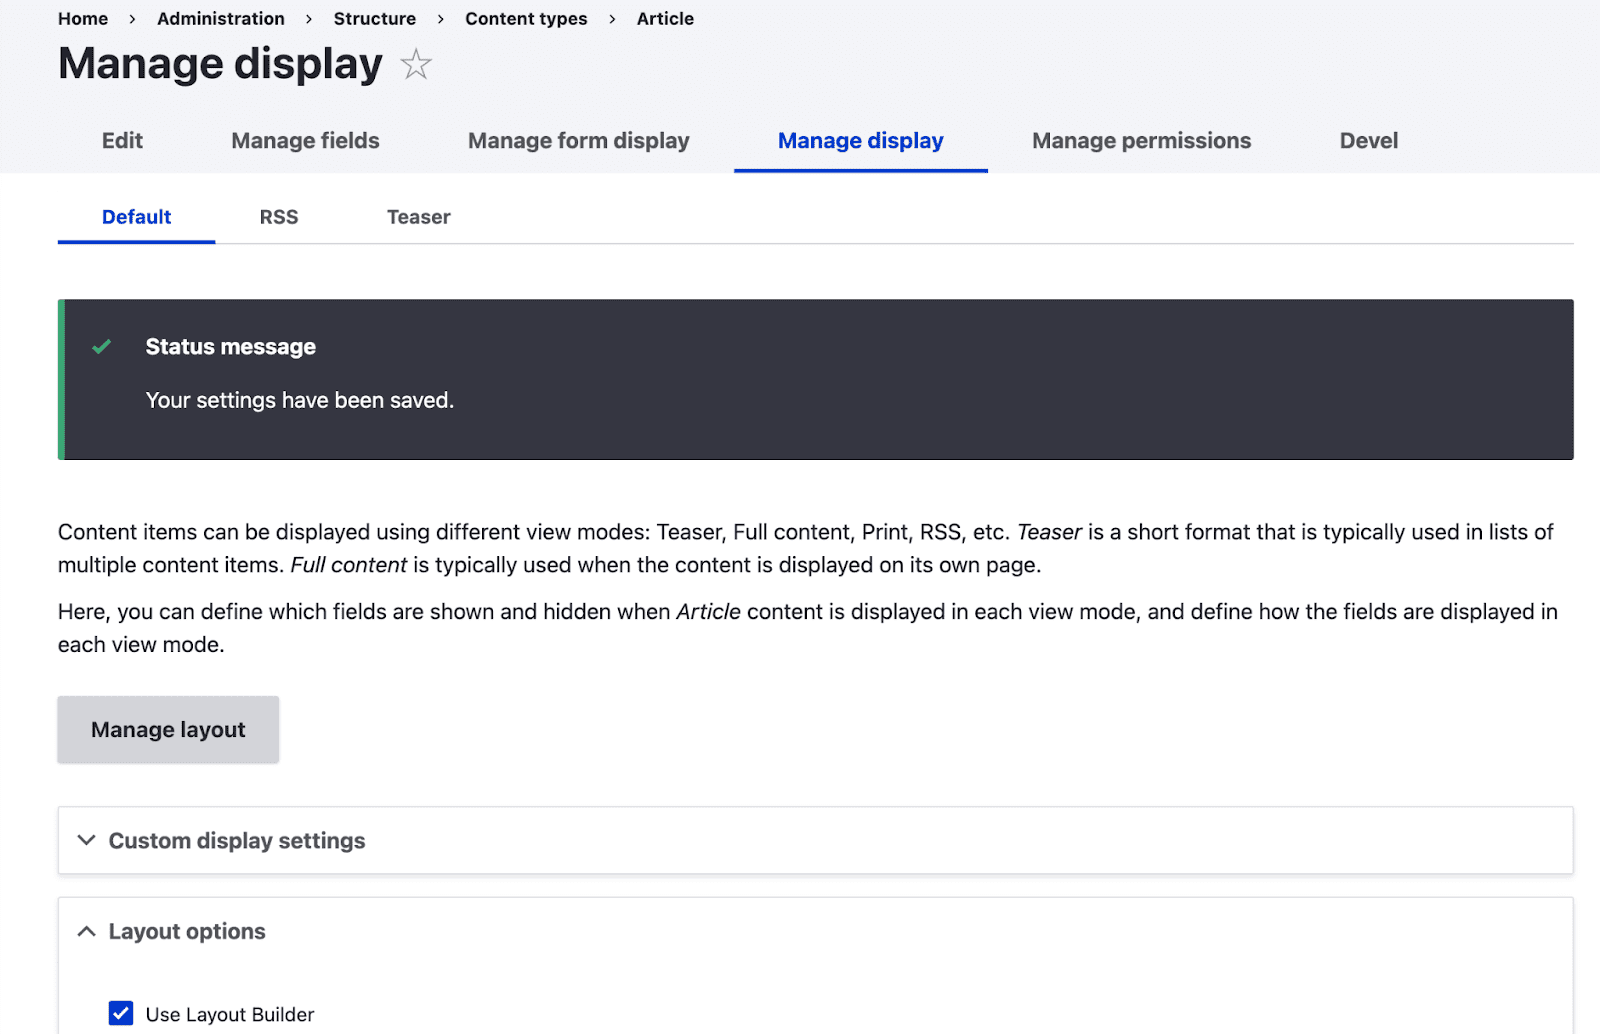Follow the Content types breadcrumb link

click(526, 19)
